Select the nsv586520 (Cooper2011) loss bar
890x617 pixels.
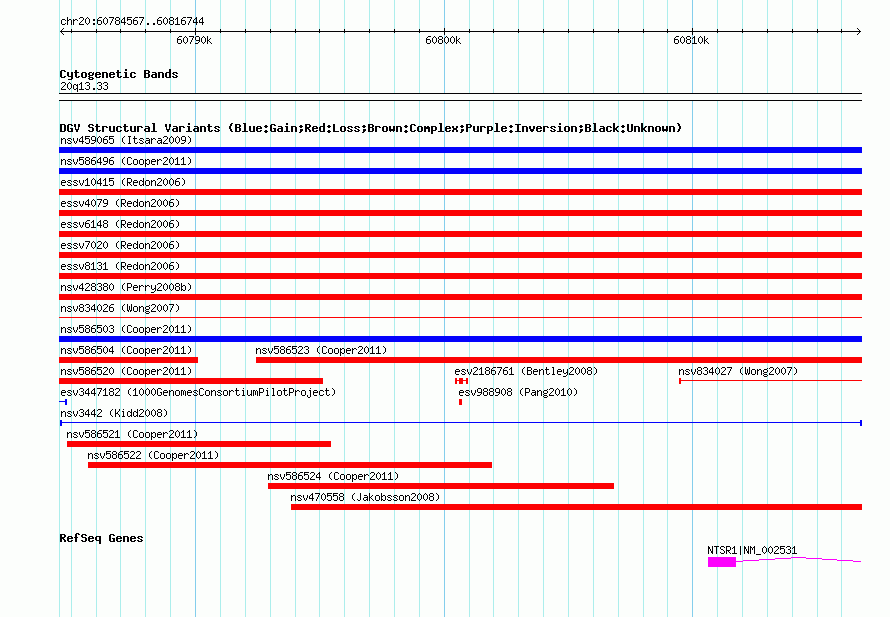click(x=191, y=381)
